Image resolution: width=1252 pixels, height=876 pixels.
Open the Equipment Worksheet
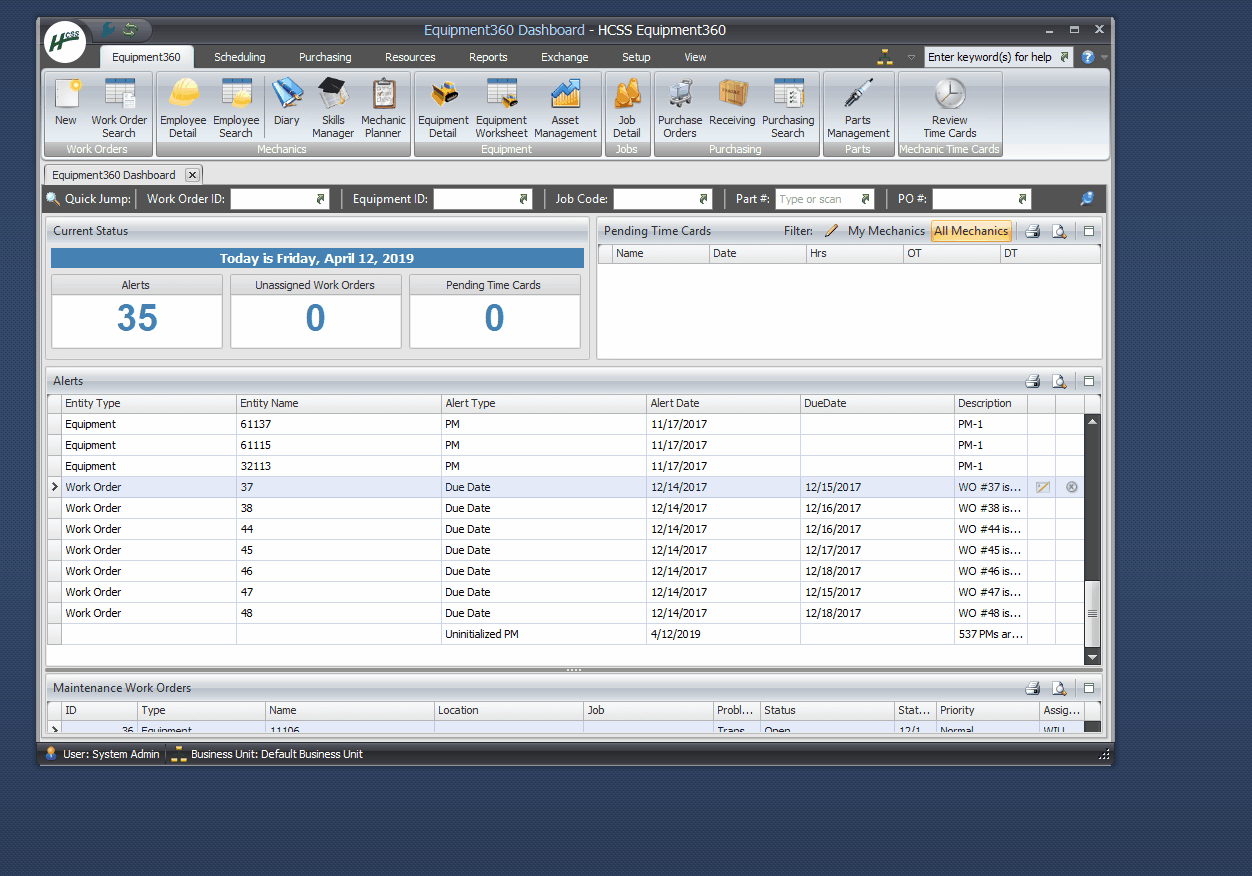tap(501, 107)
